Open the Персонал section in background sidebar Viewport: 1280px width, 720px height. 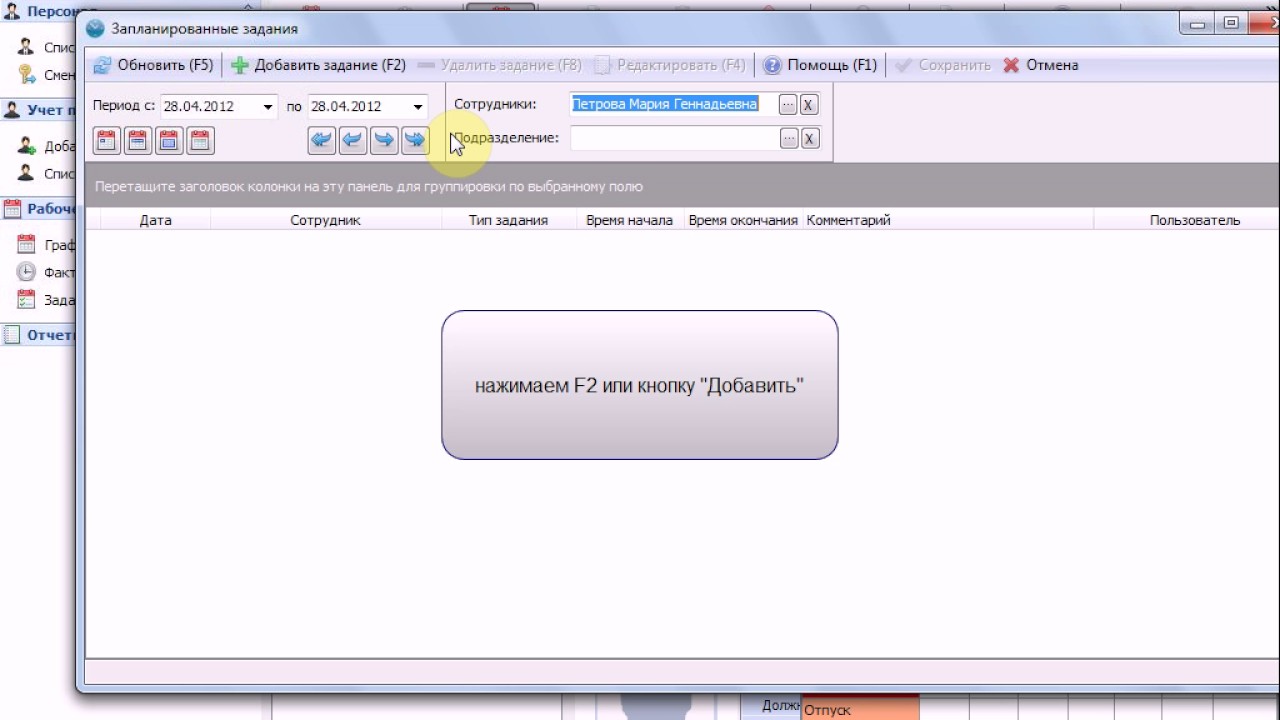click(x=40, y=11)
